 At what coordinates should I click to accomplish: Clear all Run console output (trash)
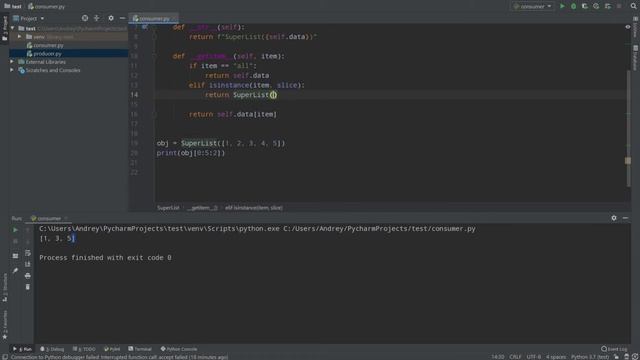coord(27,287)
